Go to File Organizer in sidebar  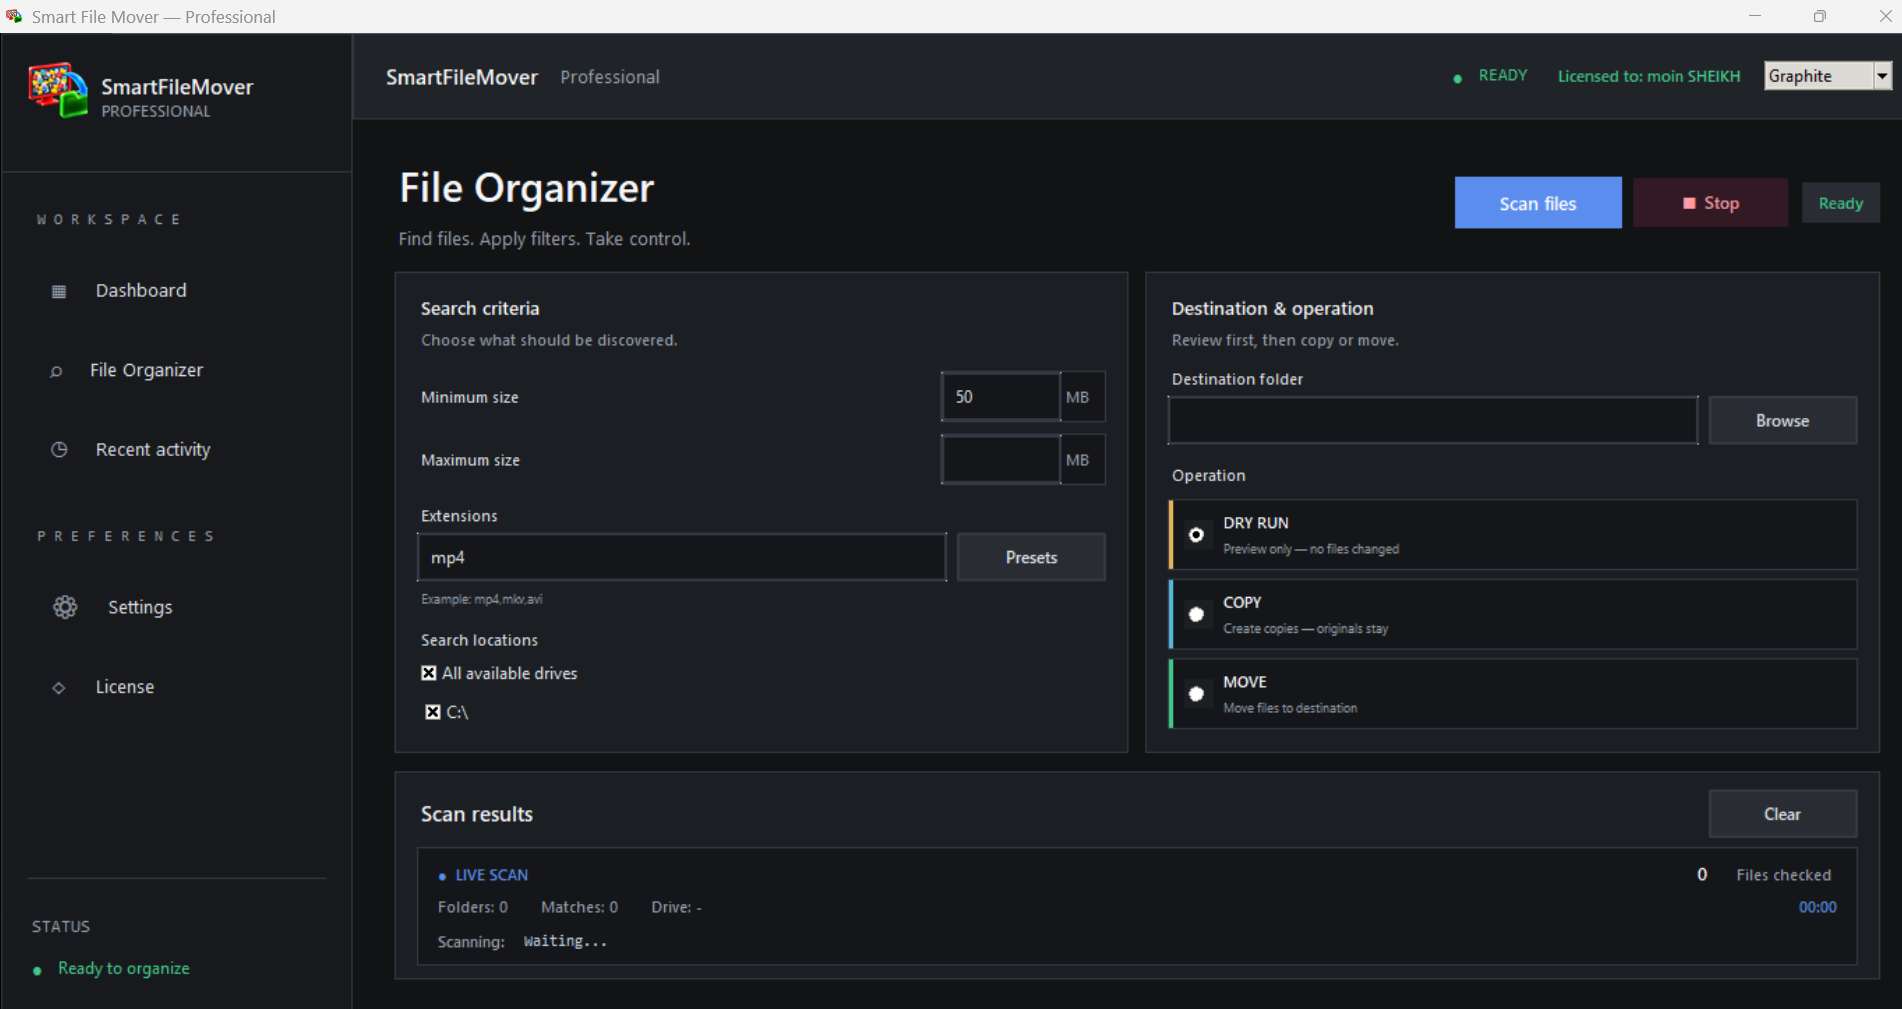click(x=146, y=370)
